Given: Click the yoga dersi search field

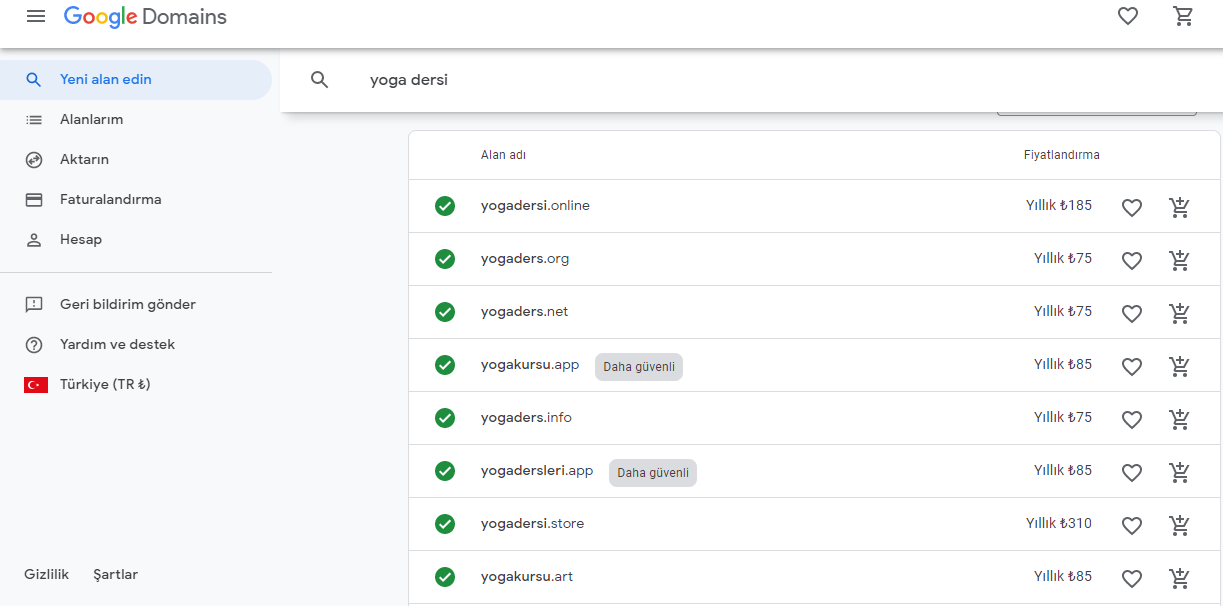Looking at the screenshot, I should tap(700, 80).
